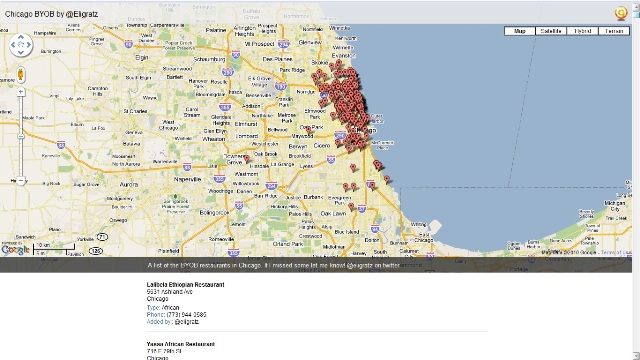This screenshot has height=360, width=640.
Task: Click the E 79th St address line
Action: (164, 351)
